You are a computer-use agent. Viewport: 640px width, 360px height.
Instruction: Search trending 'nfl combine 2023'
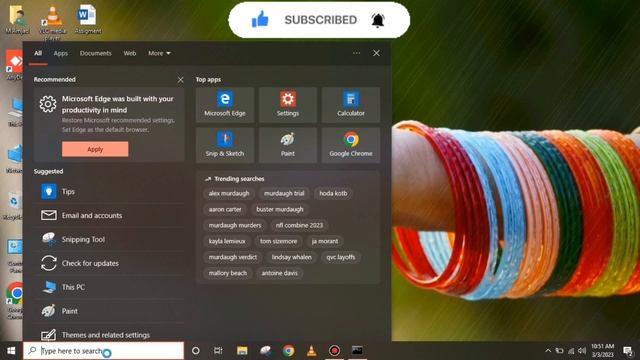(x=299, y=225)
